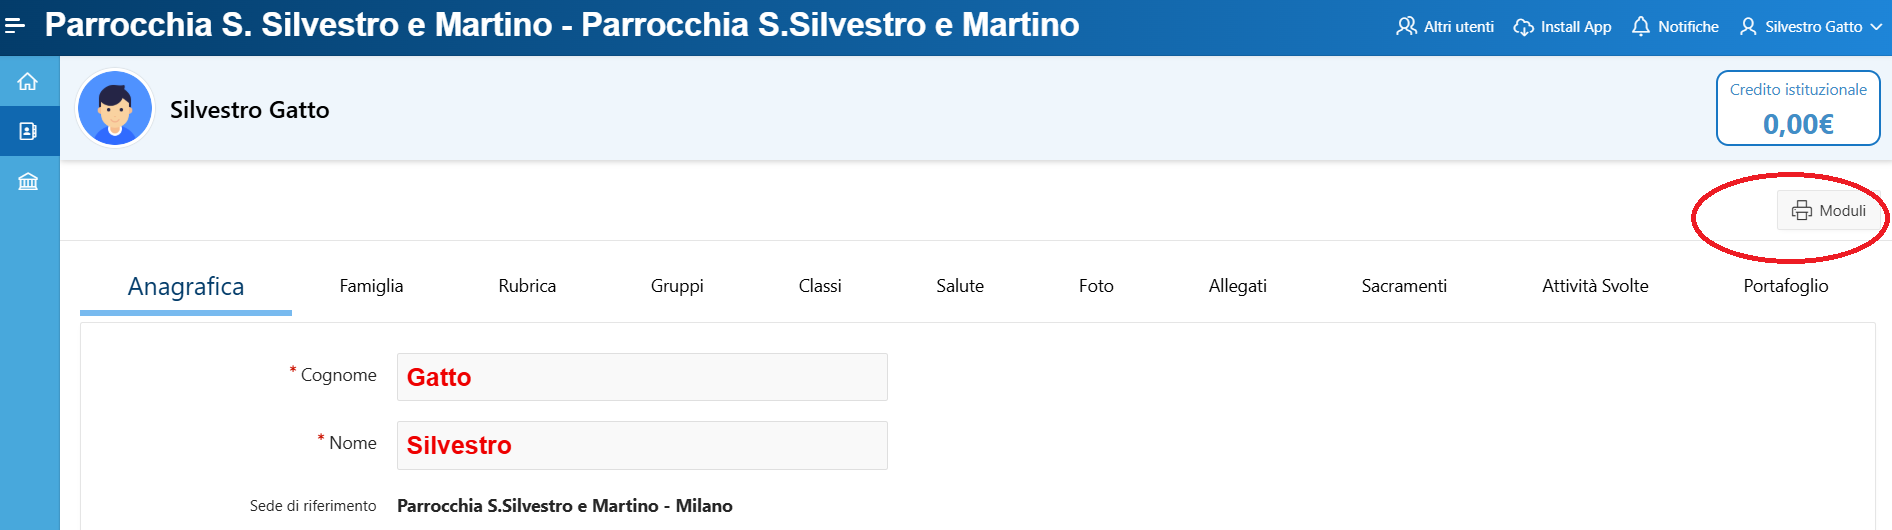Expand the Silvestro Gatto user dropdown
This screenshot has height=530, width=1892.
(x=1811, y=27)
